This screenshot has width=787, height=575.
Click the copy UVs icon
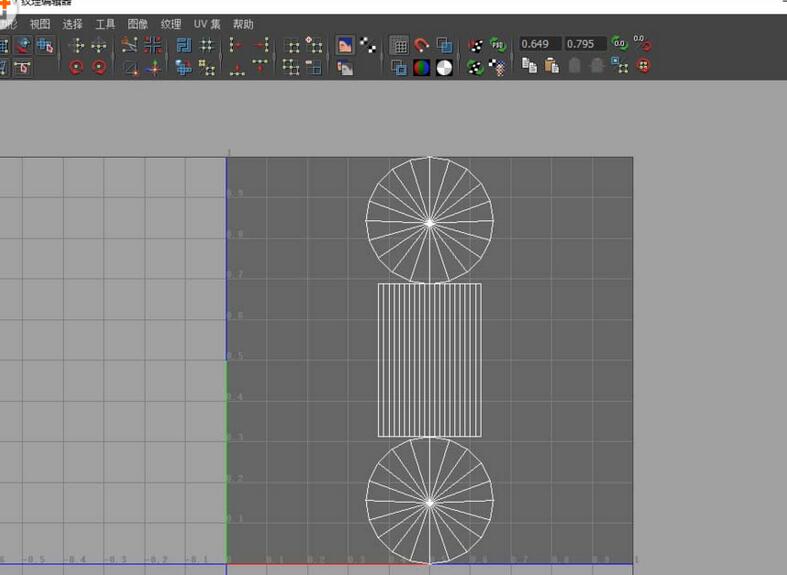click(529, 67)
